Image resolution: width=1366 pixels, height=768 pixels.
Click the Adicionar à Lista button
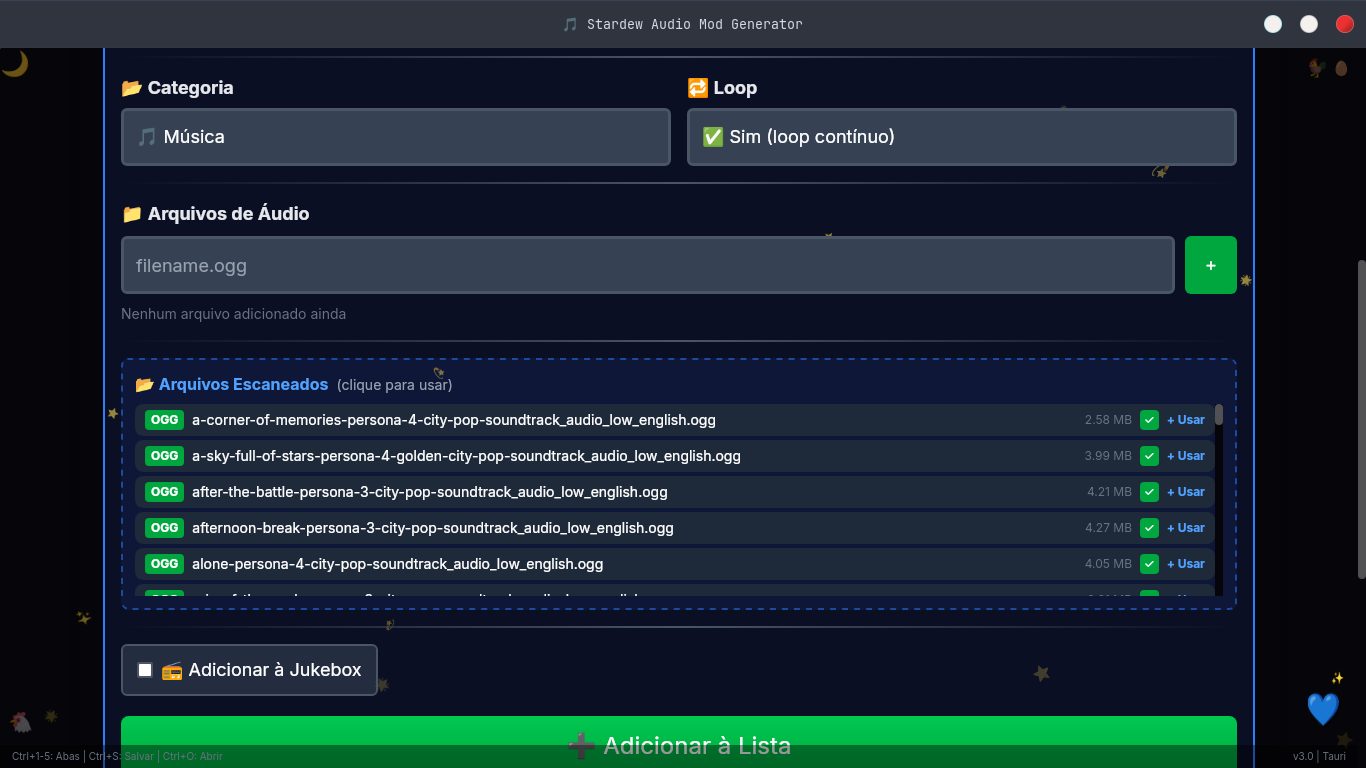[x=679, y=742]
